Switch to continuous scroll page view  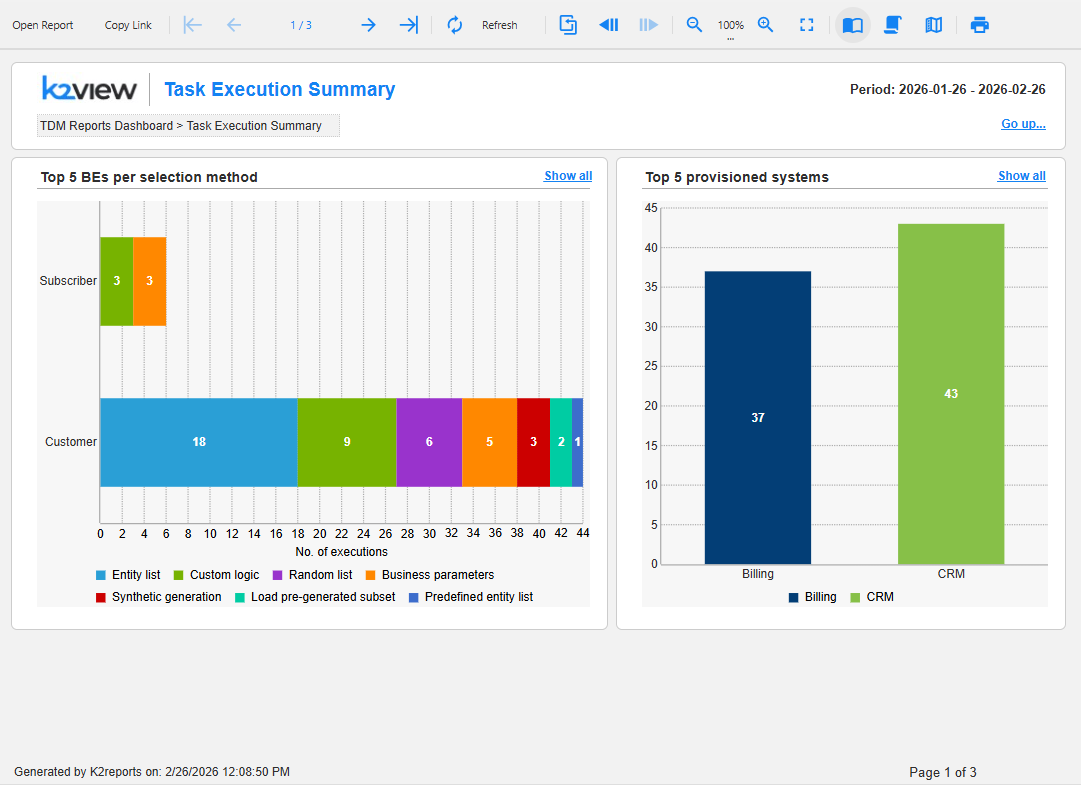(893, 25)
